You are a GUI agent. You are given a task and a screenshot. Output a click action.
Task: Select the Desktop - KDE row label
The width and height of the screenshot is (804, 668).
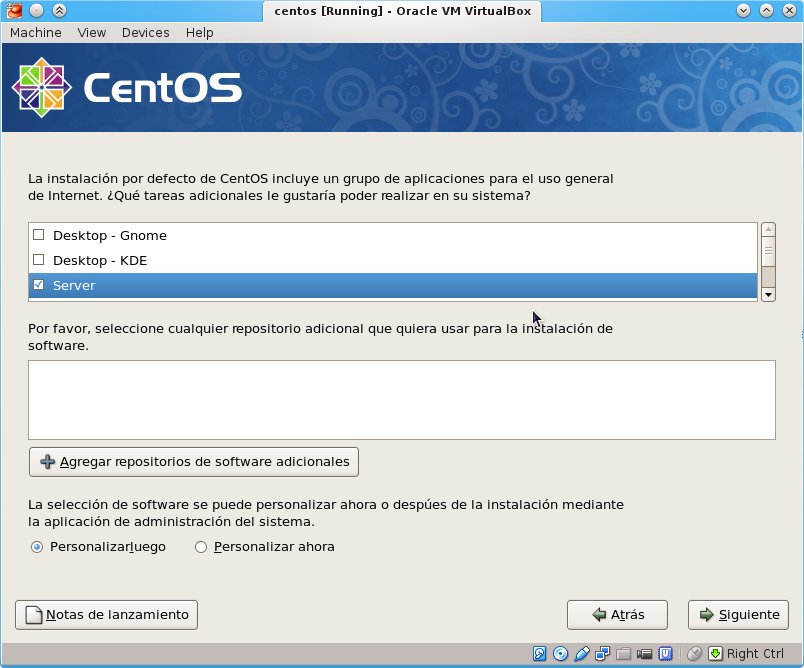tap(100, 260)
